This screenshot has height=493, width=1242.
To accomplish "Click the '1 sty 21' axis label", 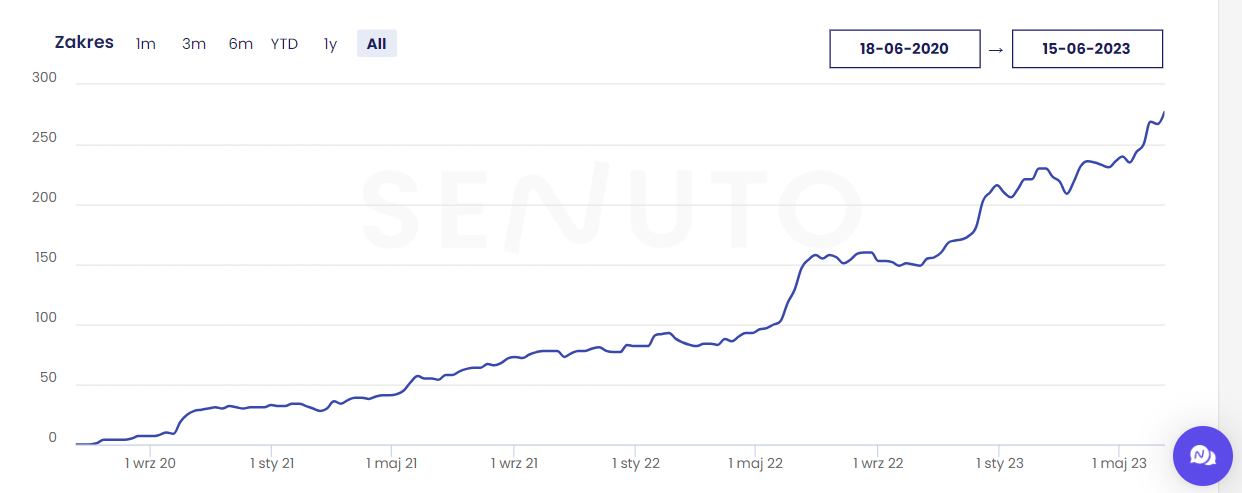I will (271, 463).
